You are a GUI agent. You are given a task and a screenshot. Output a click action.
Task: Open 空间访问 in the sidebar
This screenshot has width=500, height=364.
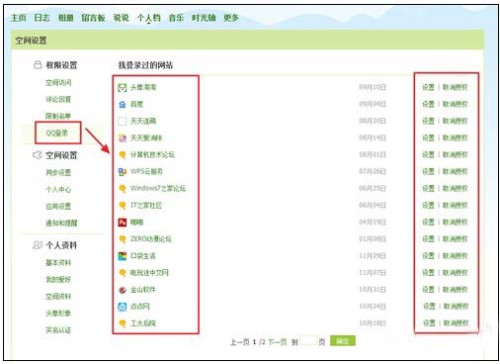click(x=58, y=83)
